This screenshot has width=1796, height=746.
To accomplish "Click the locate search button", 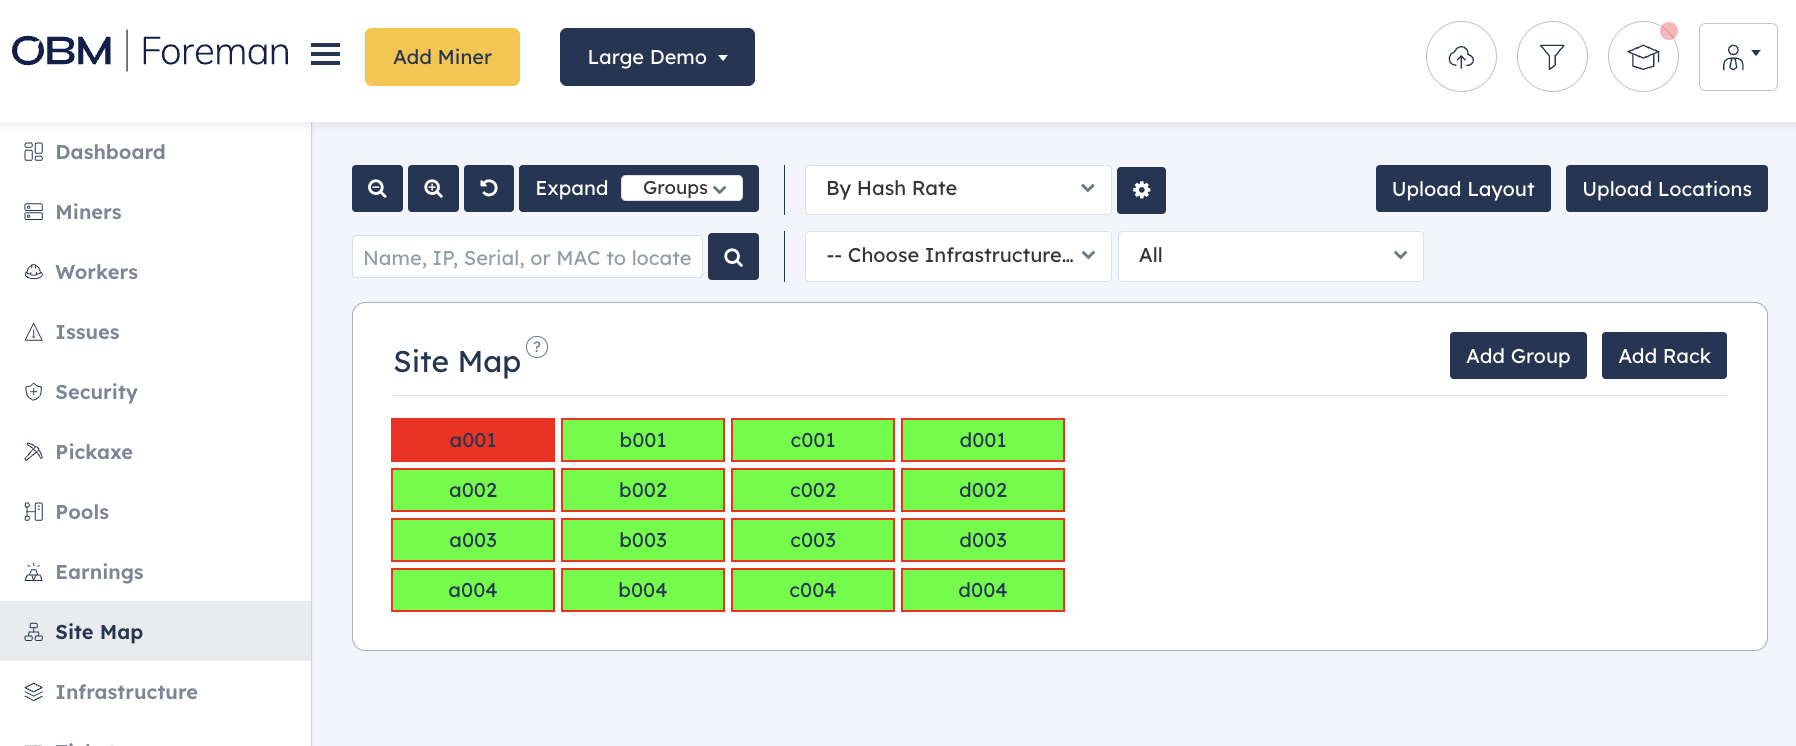I will click(x=733, y=257).
